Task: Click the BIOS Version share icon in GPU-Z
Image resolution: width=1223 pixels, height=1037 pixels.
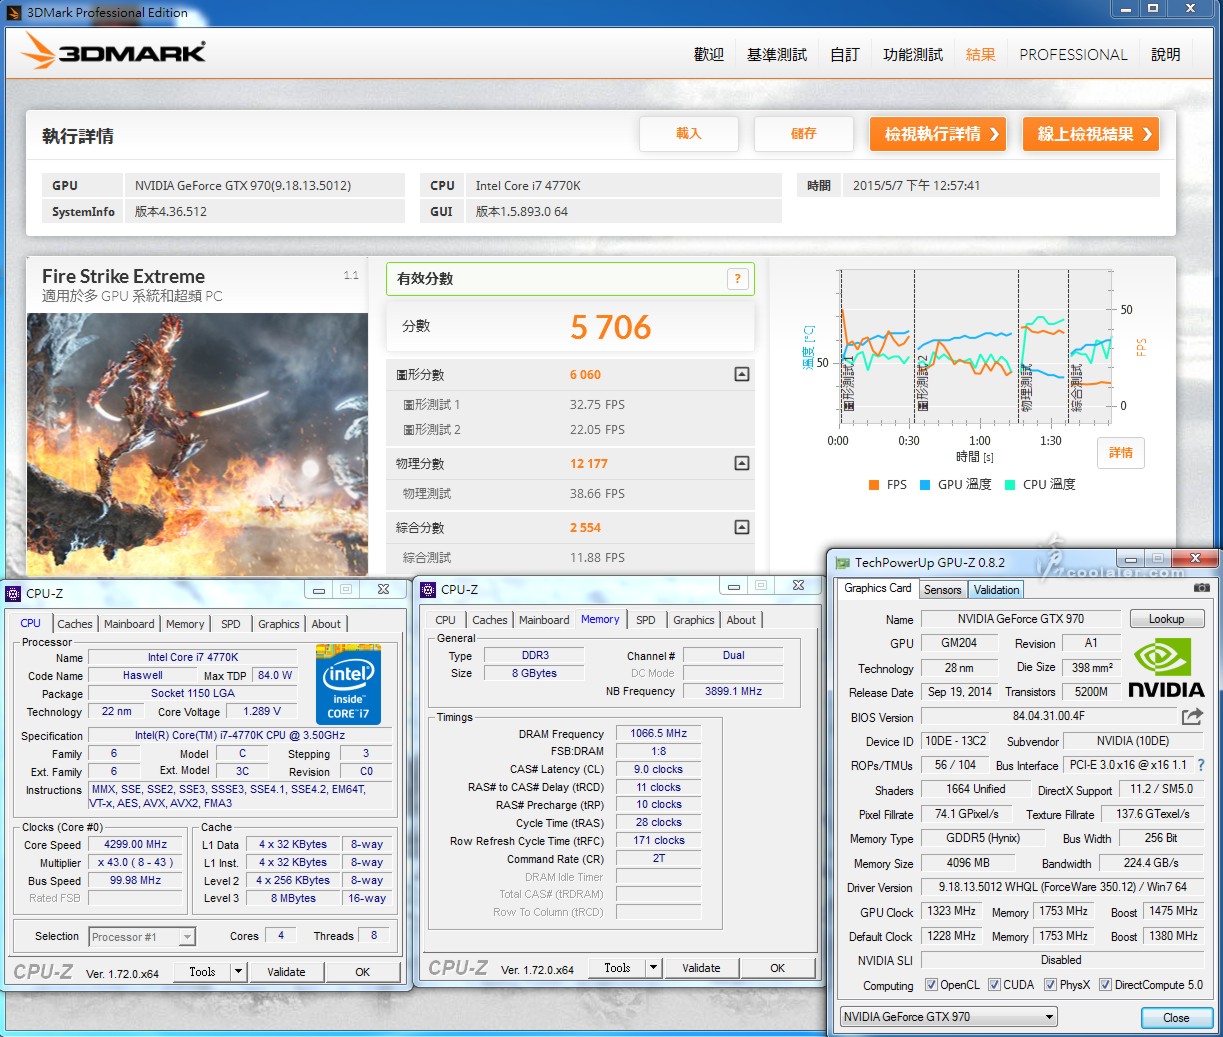Action: pyautogui.click(x=1192, y=716)
